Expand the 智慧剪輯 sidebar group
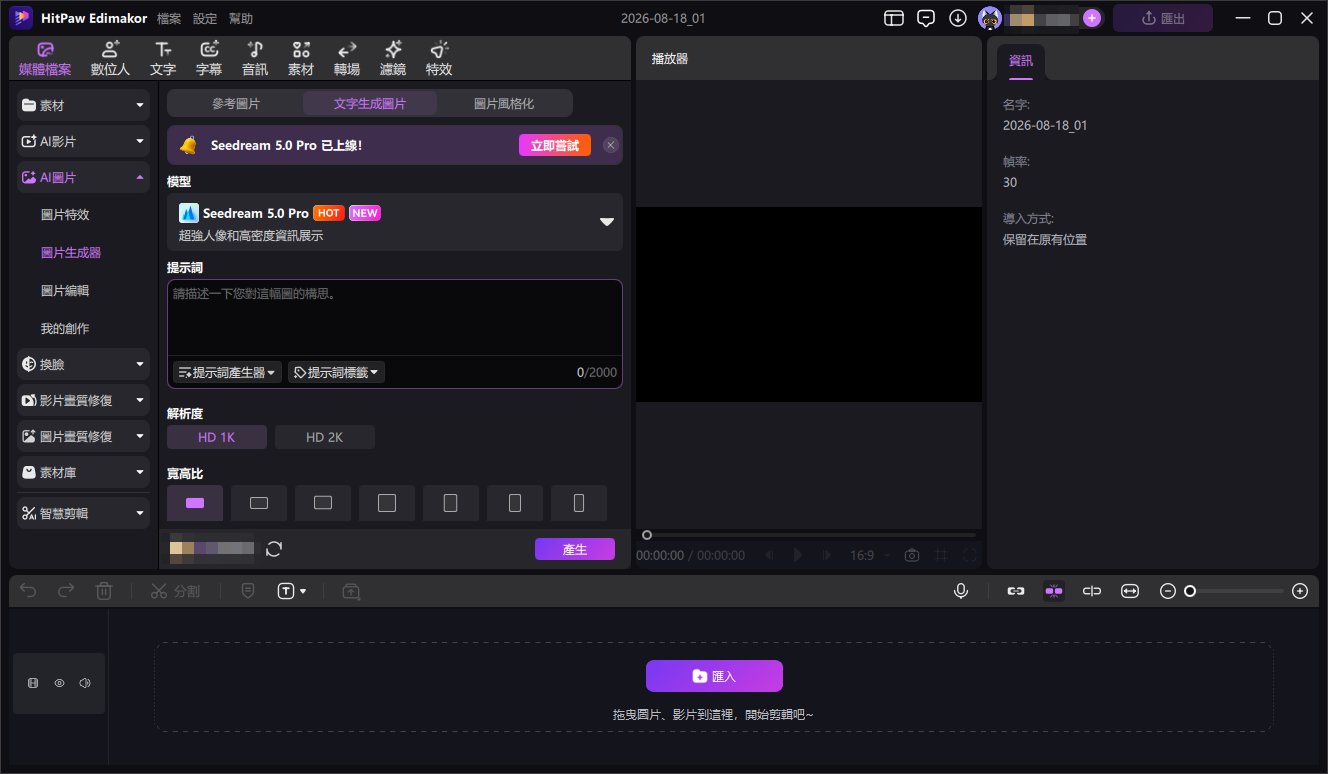Viewport: 1328px width, 774px height. [84, 513]
